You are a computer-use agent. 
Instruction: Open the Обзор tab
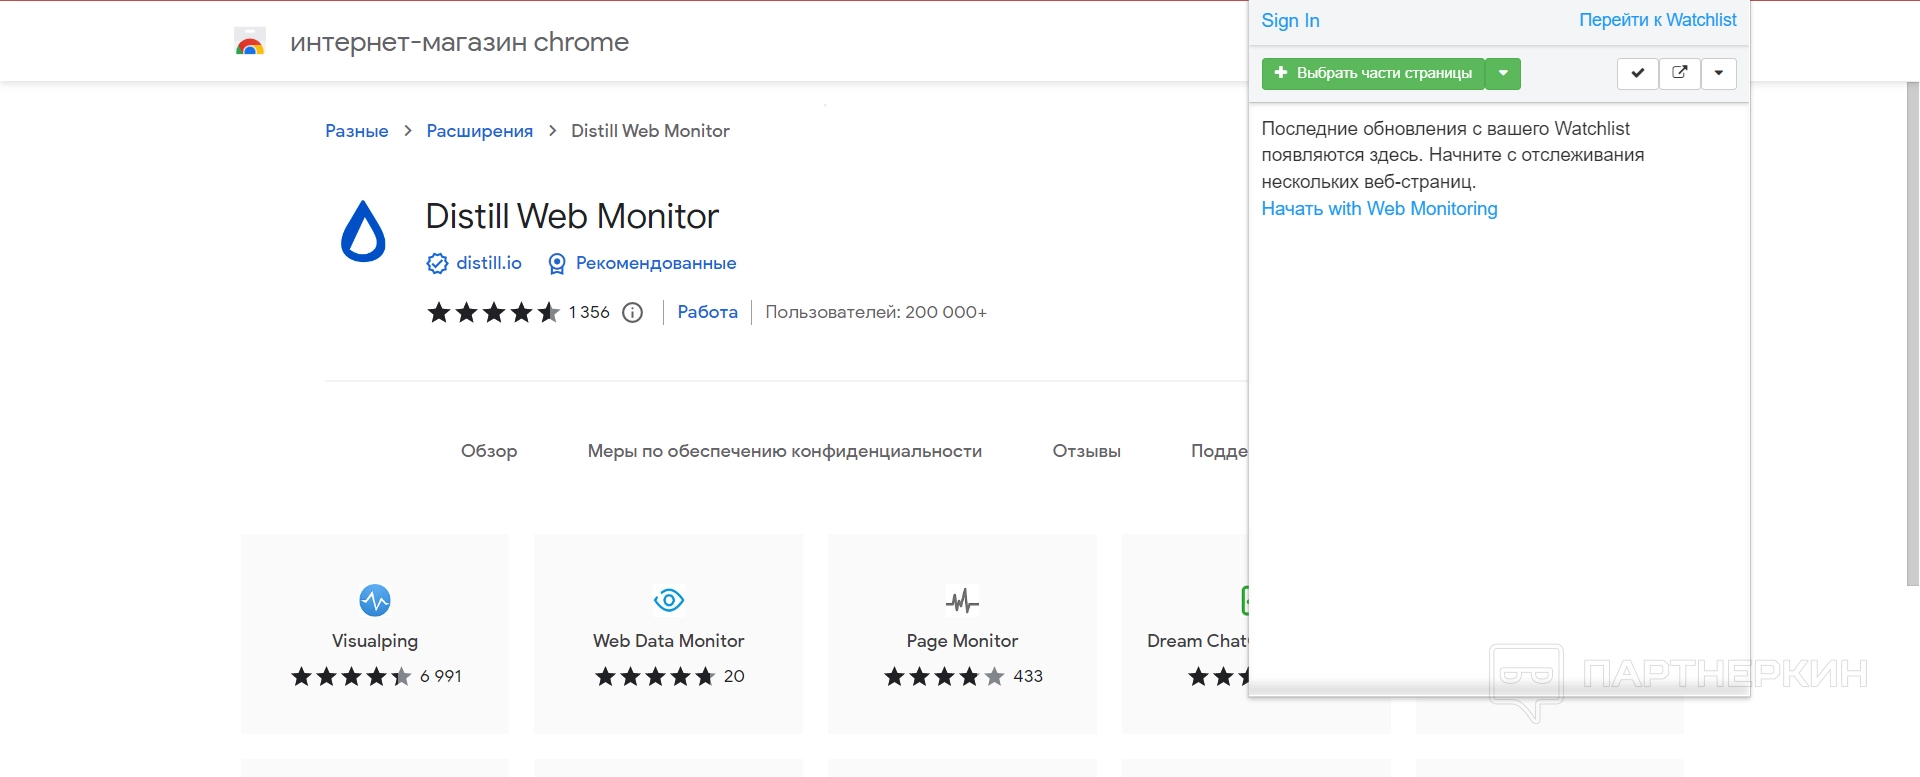tap(489, 451)
